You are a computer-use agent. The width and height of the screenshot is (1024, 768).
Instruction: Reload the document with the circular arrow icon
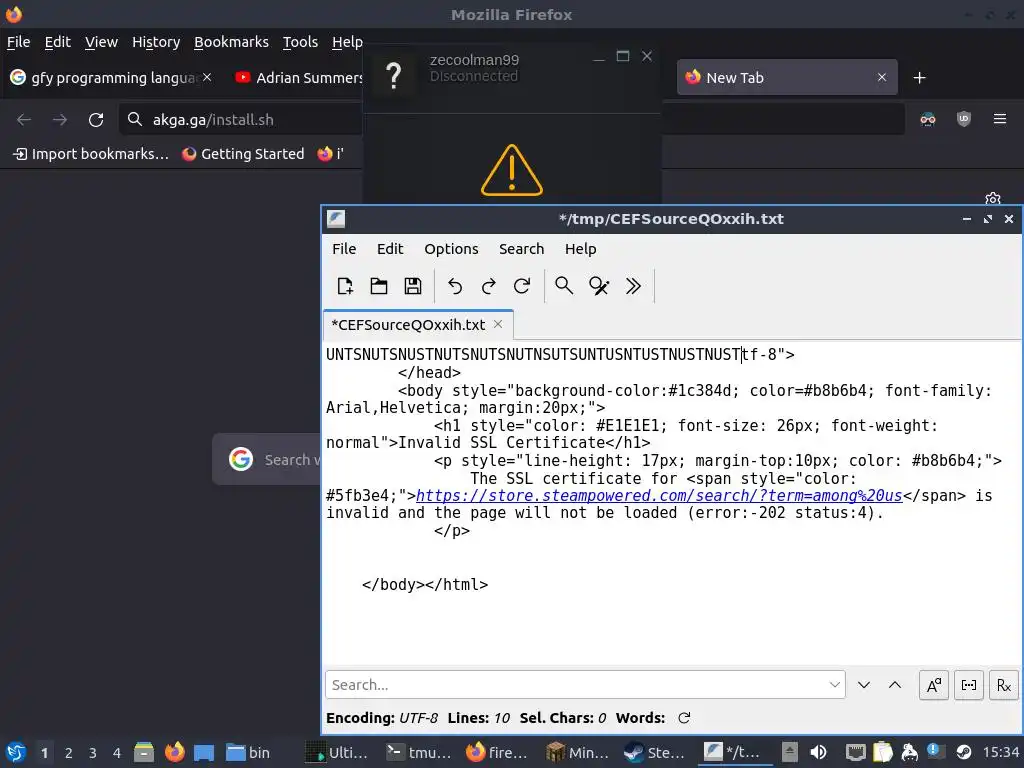pyautogui.click(x=522, y=286)
